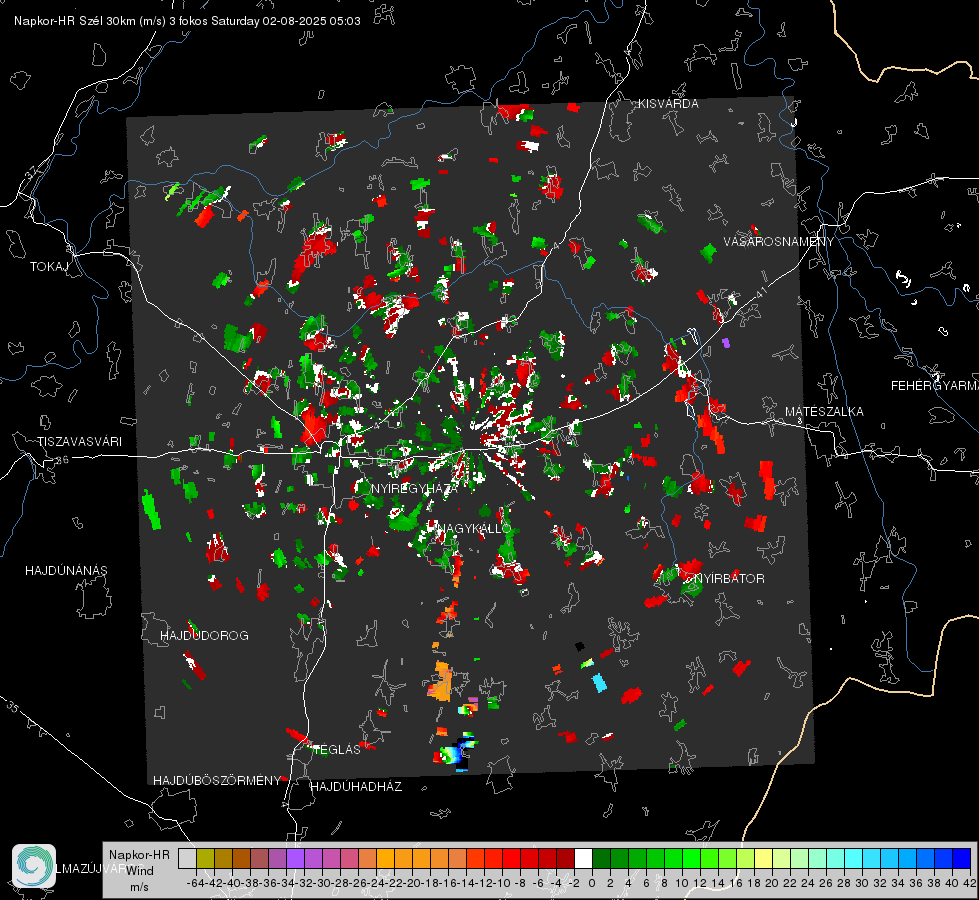Image resolution: width=979 pixels, height=900 pixels.
Task: Click the road number 41 marker near Vásárosnamény
Action: pos(760,292)
